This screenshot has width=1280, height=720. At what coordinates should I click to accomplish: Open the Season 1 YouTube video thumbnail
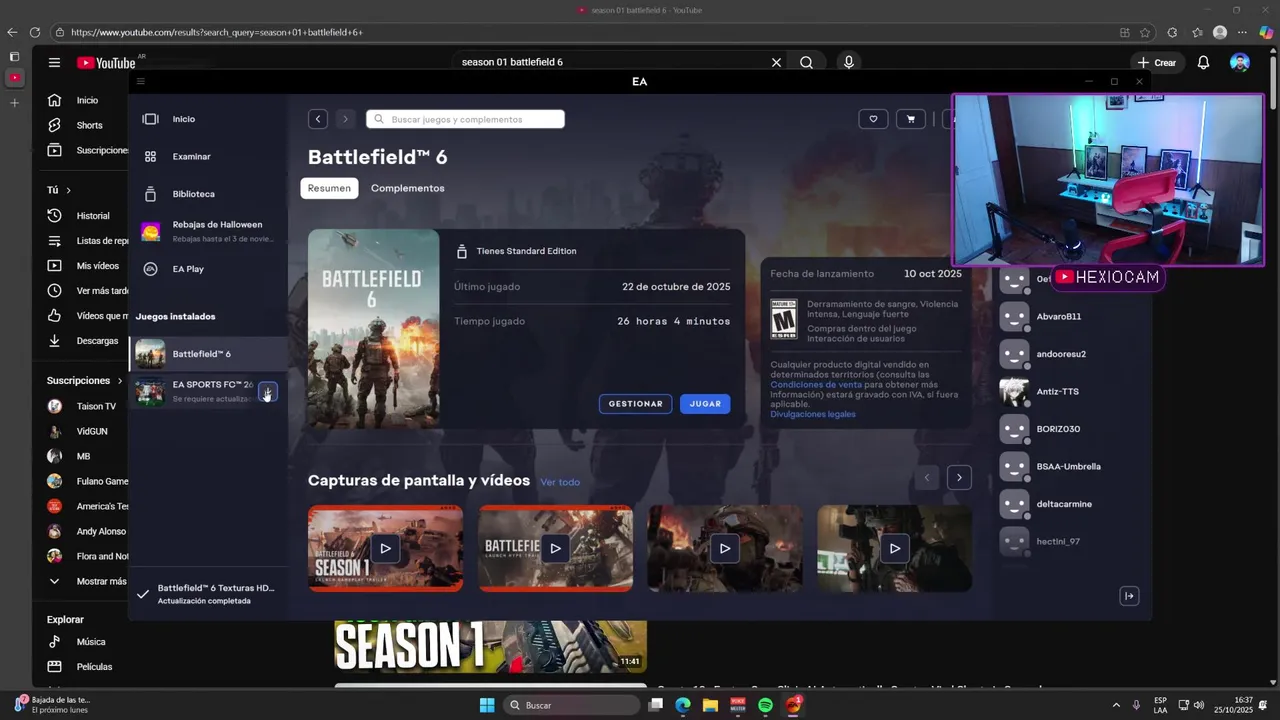[x=490, y=647]
